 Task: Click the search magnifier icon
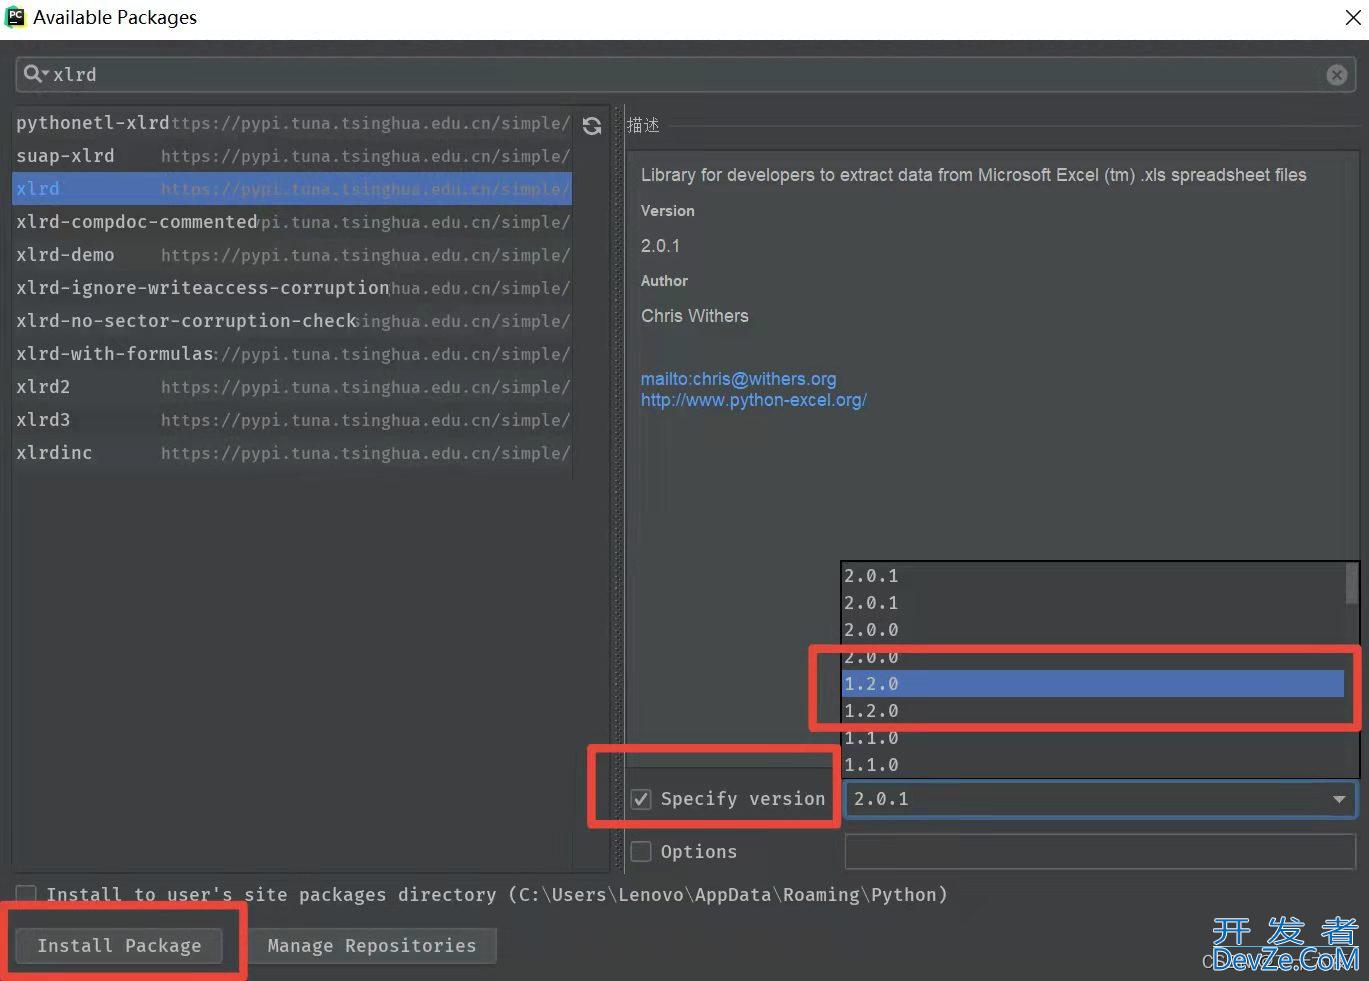click(33, 74)
